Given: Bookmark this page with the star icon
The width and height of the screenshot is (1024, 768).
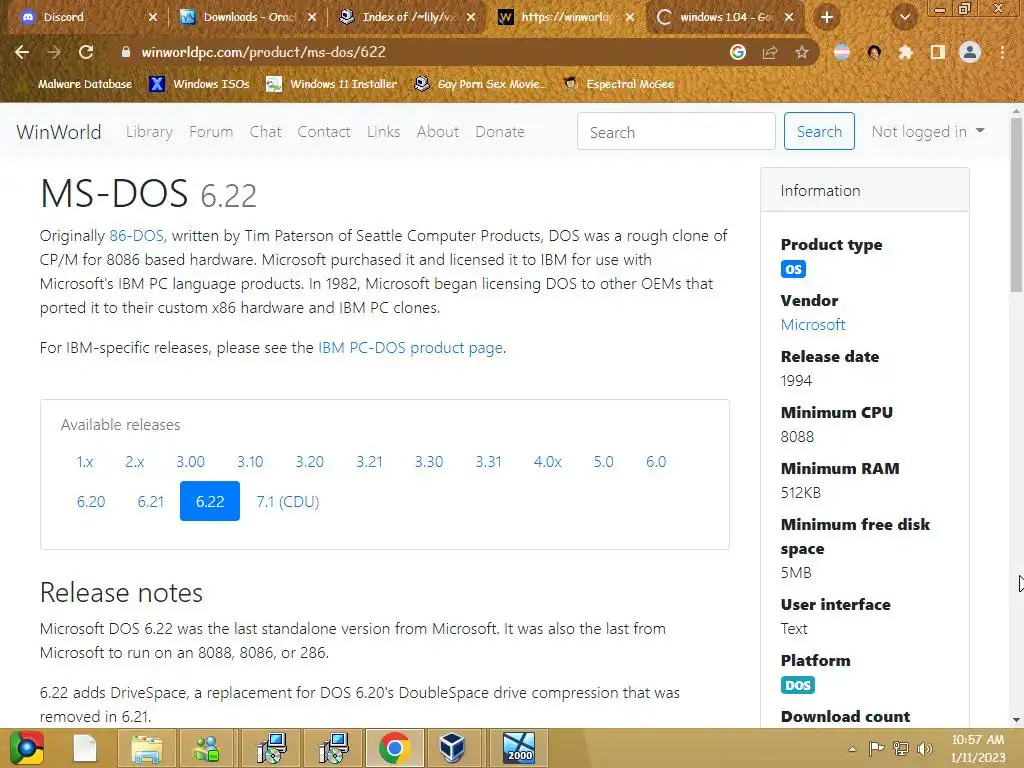Looking at the screenshot, I should click(802, 52).
